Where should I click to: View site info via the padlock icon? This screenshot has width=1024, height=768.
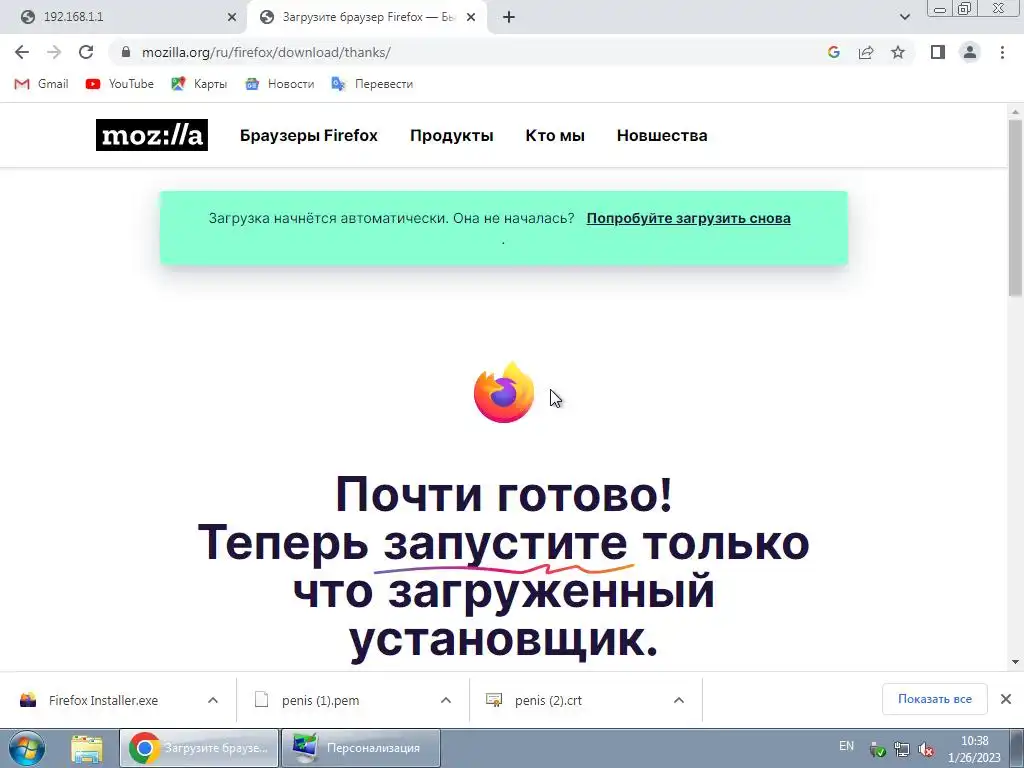(126, 52)
